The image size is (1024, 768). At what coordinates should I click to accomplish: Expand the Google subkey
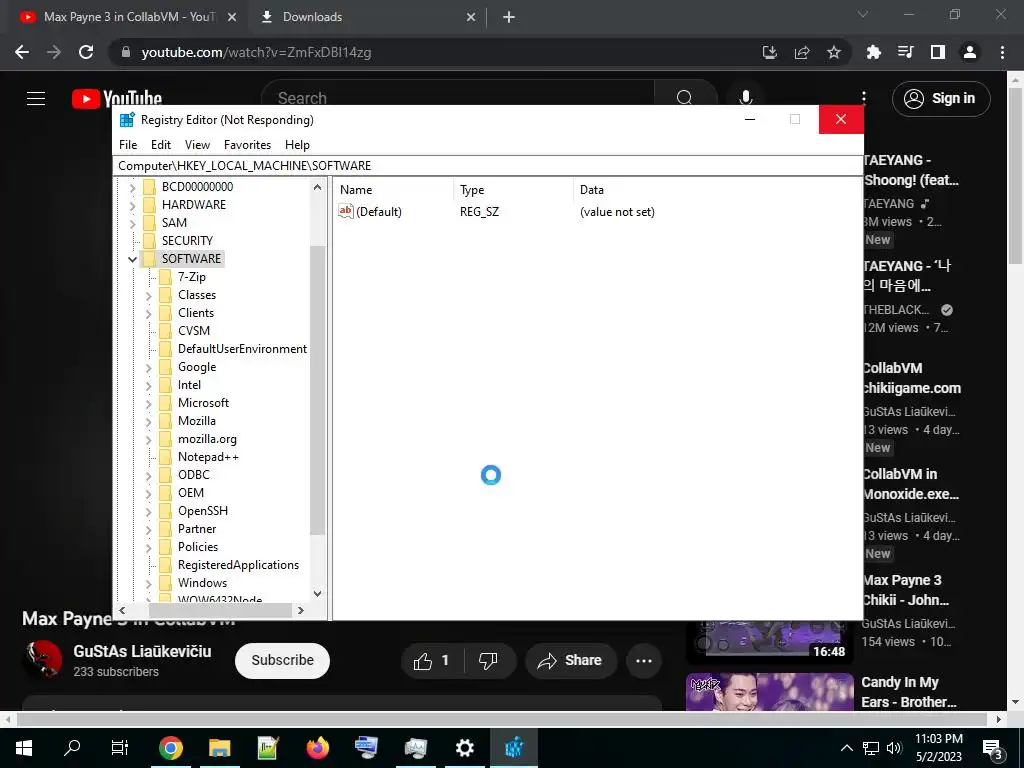tap(148, 368)
